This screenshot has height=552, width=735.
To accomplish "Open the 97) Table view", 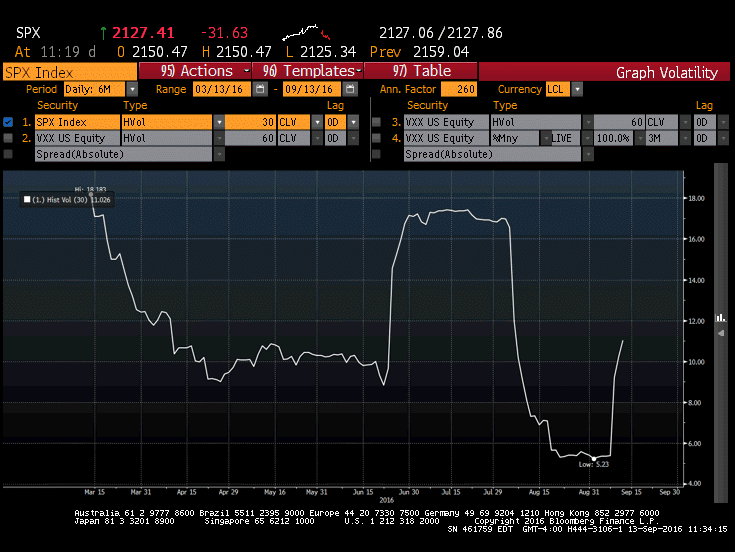I will (x=421, y=71).
